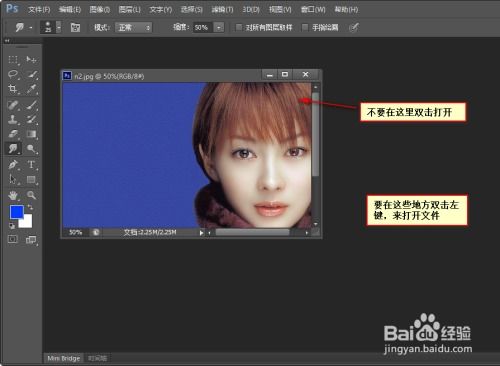Select the Gradient tool
The image size is (500, 366).
[x=31, y=134]
